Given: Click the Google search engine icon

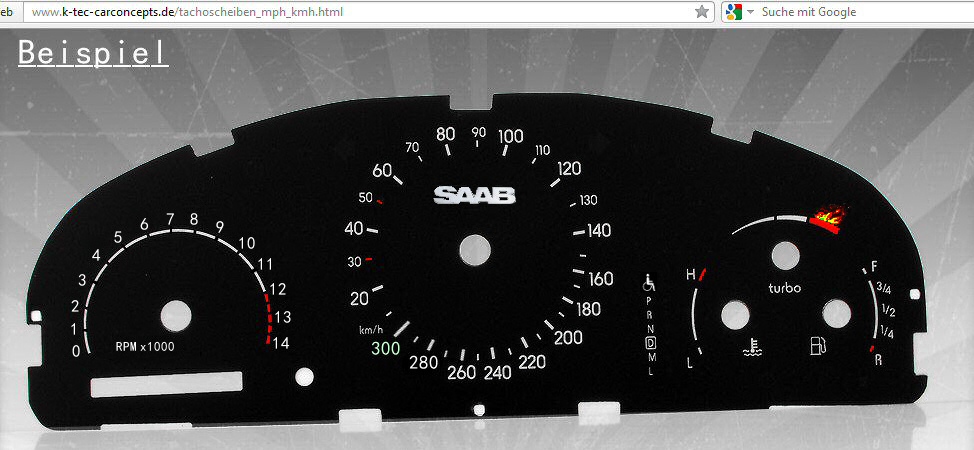Looking at the screenshot, I should click(x=734, y=12).
